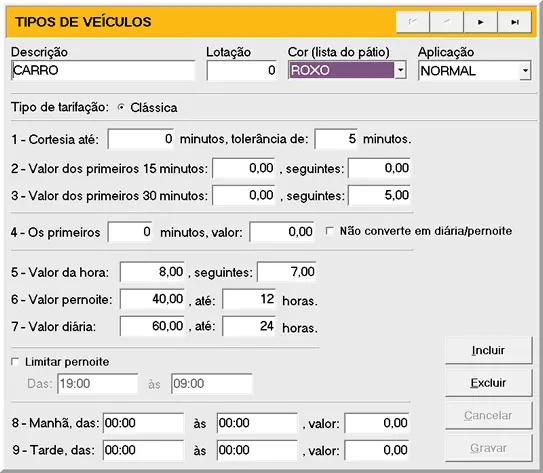Enable Não converte em diária/pernoite checkbox
Viewport: 543px width, 473px height.
(x=330, y=231)
